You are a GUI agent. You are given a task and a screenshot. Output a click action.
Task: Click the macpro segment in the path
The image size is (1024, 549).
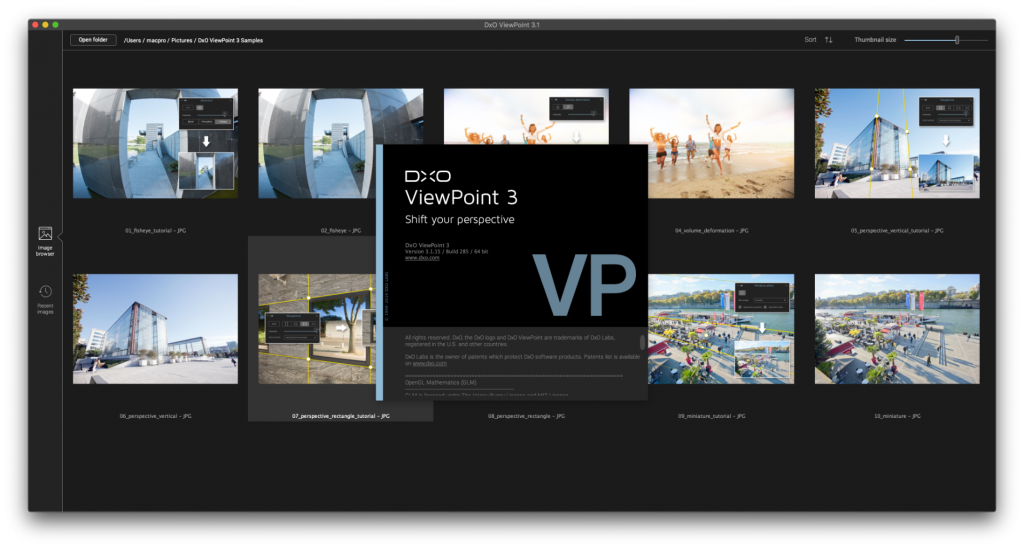pos(156,40)
